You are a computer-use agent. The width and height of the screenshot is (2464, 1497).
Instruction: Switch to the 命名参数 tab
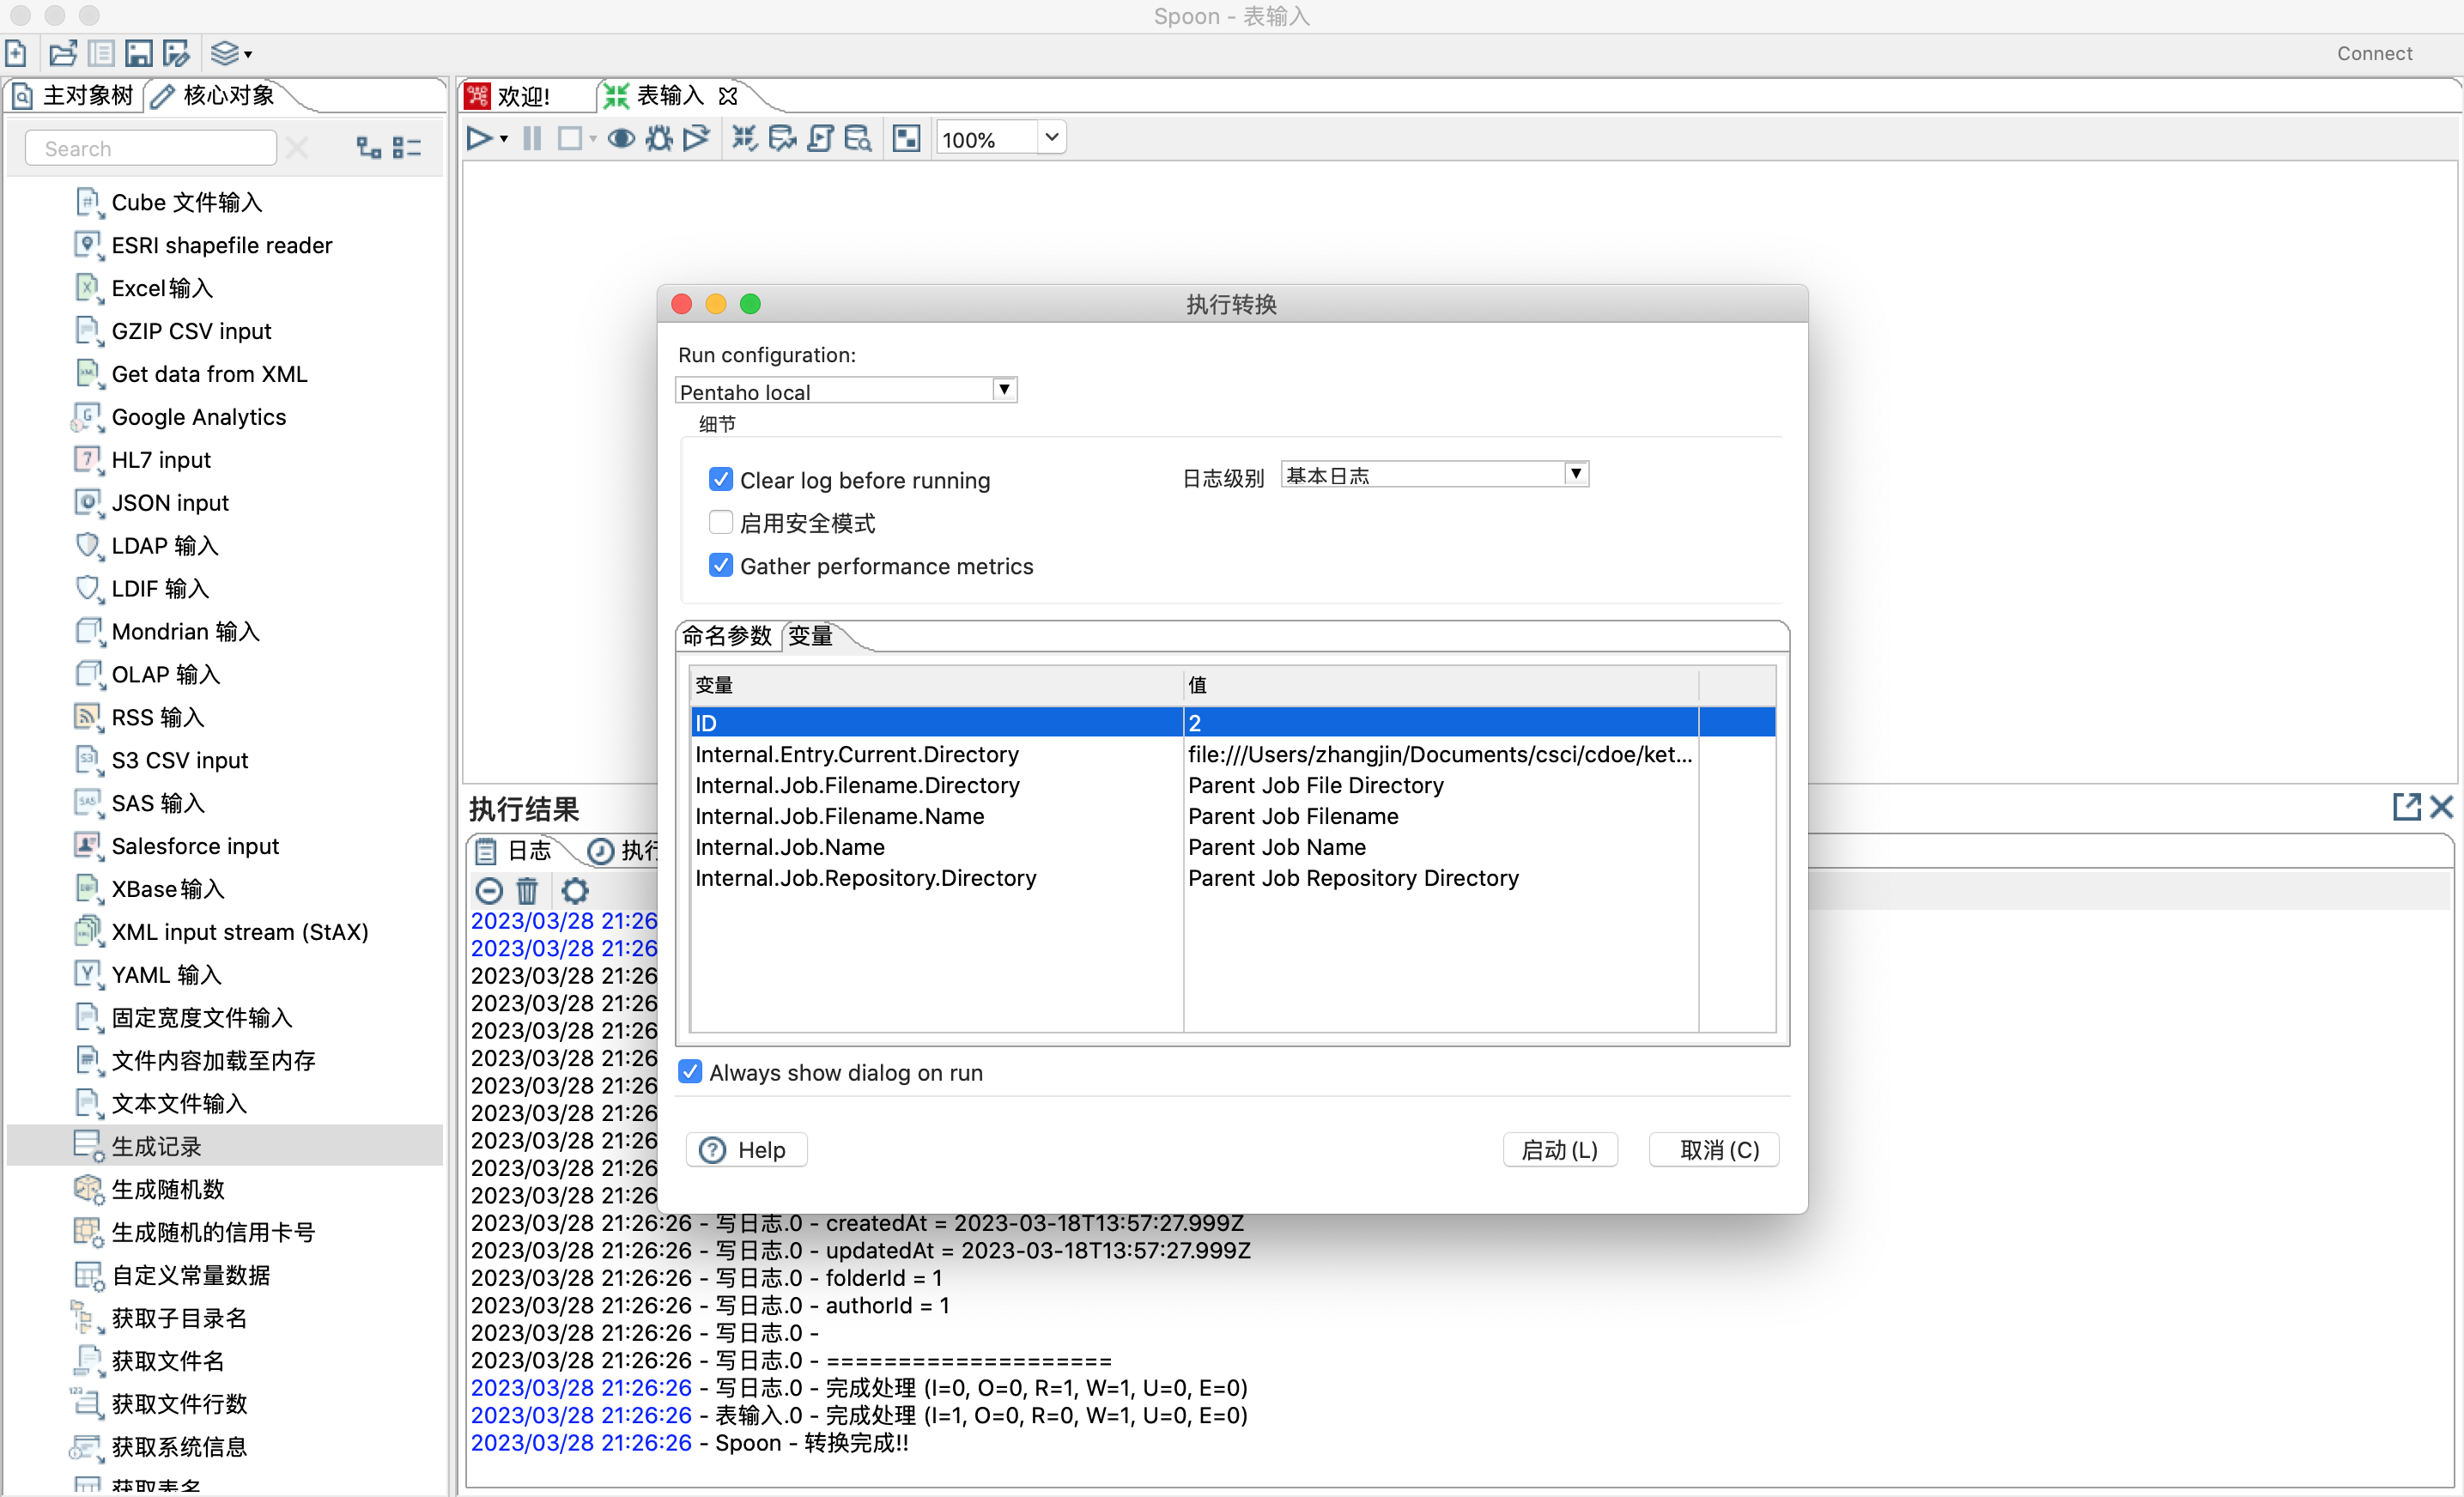point(727,636)
